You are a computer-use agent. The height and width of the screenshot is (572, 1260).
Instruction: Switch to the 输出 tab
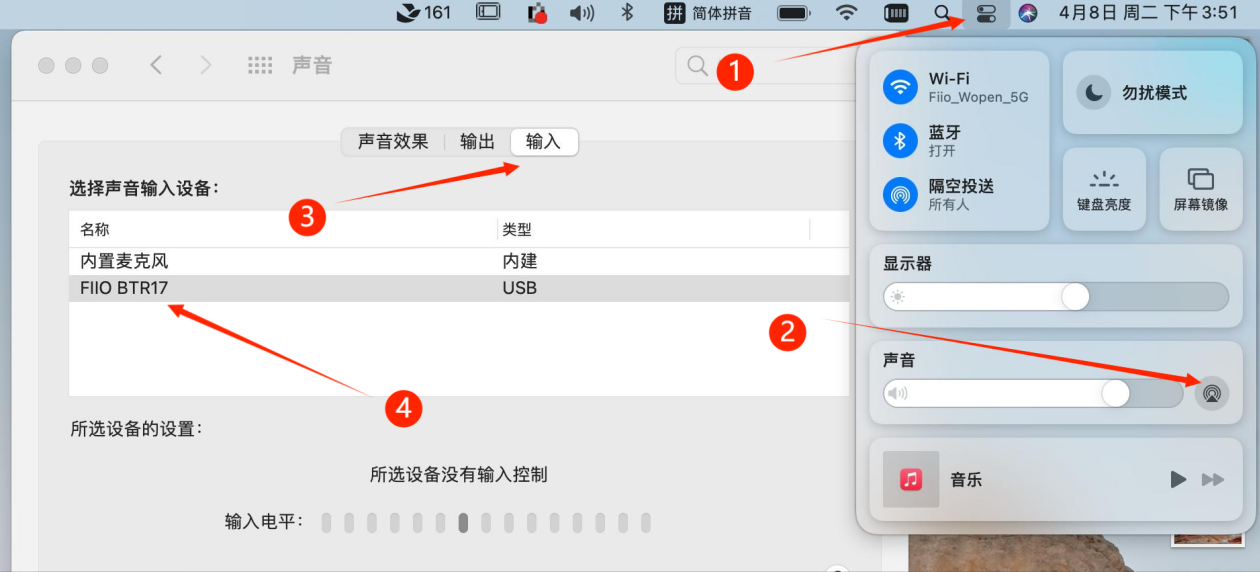[x=477, y=142]
